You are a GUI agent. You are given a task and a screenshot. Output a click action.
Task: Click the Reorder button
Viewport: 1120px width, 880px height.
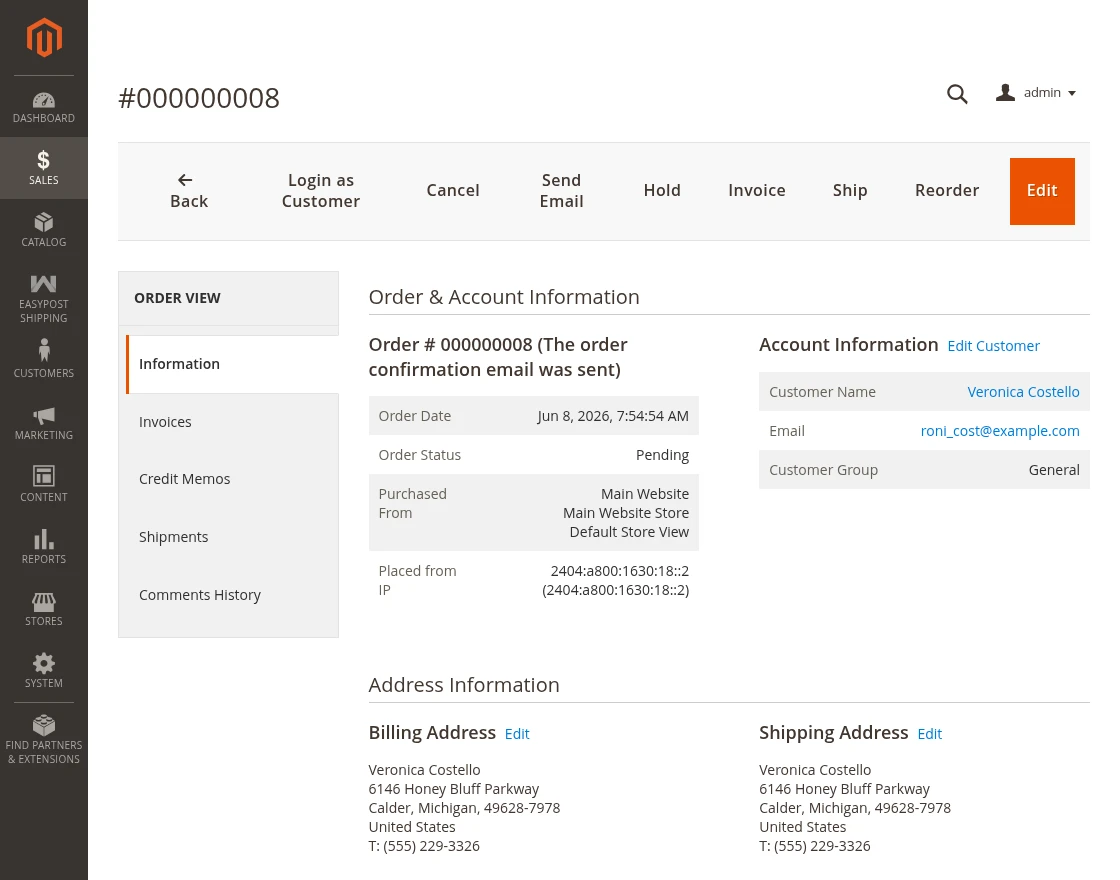[x=947, y=191]
